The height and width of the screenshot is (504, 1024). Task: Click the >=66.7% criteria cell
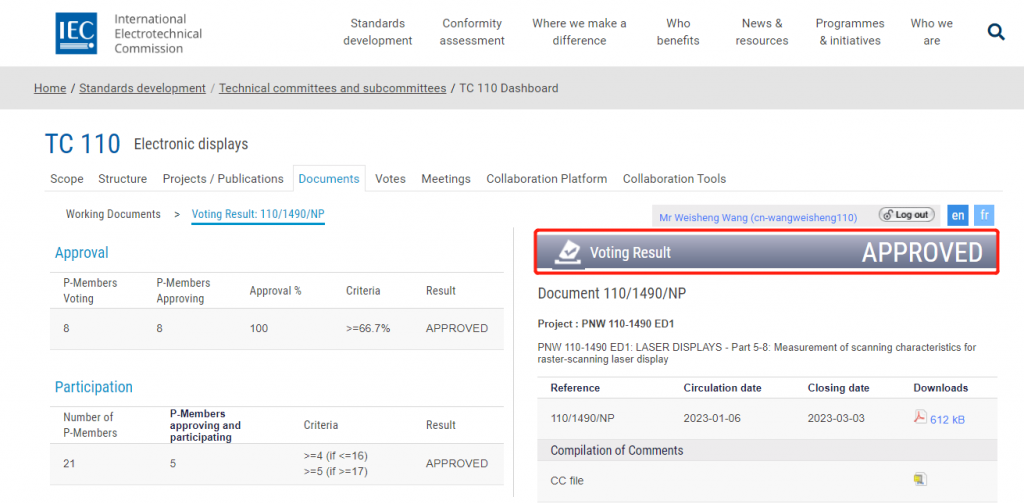point(368,328)
